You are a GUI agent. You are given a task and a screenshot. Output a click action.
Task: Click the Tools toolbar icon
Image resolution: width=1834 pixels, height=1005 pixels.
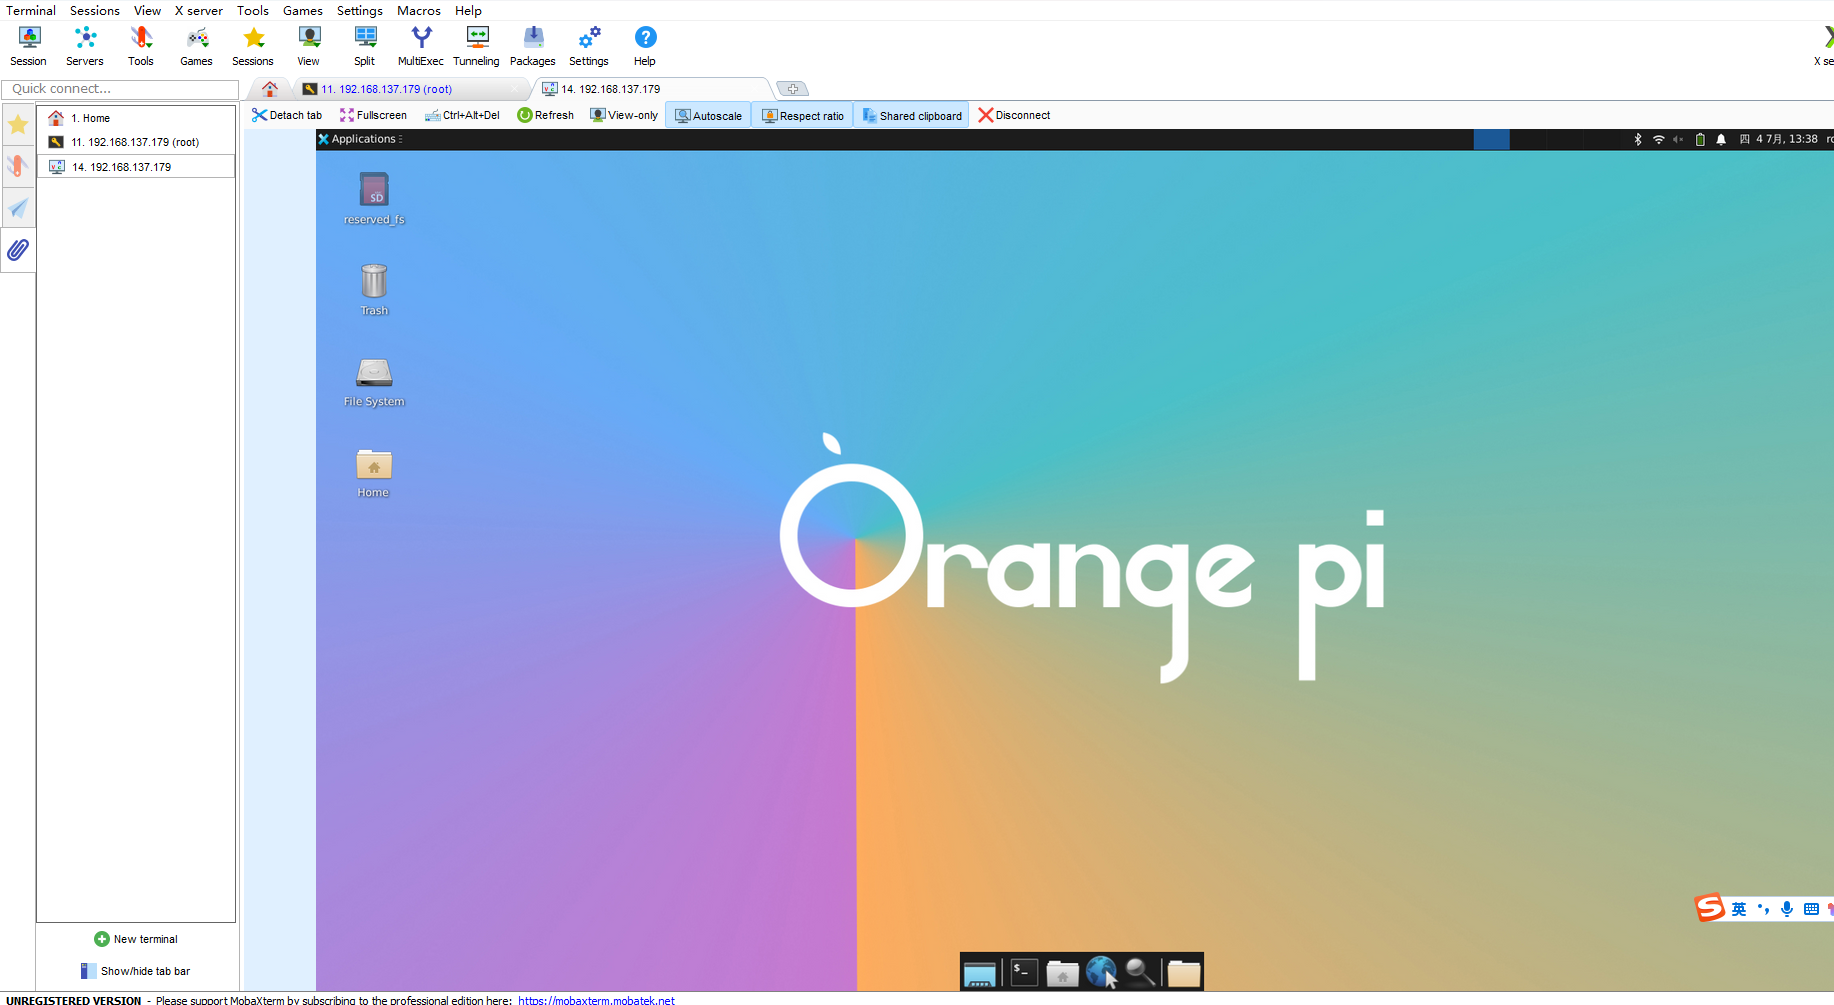141,46
